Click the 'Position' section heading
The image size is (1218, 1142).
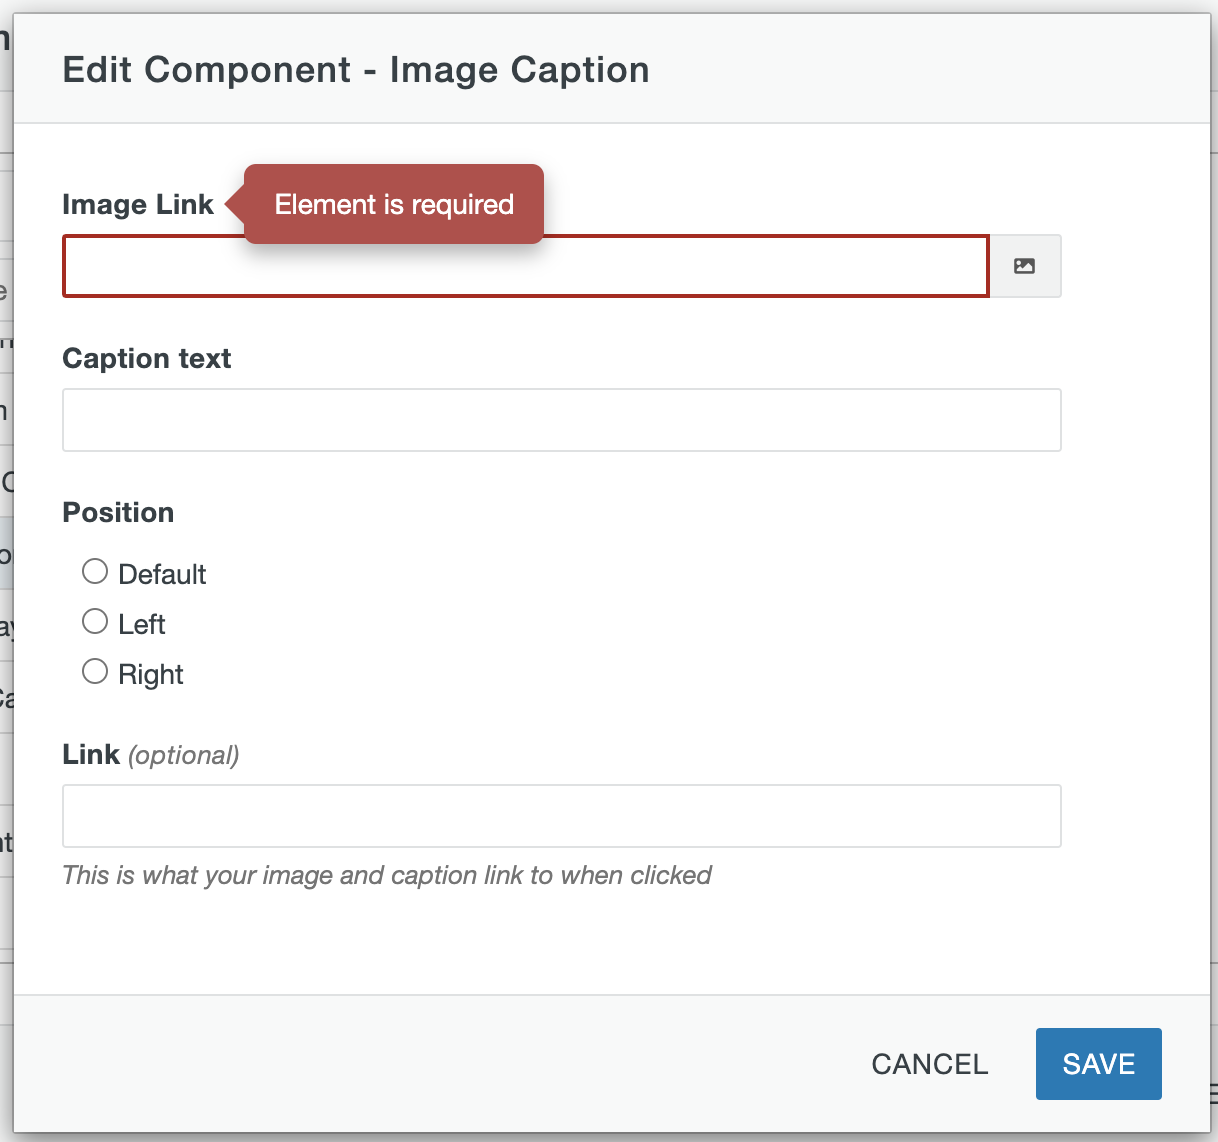coord(118,512)
